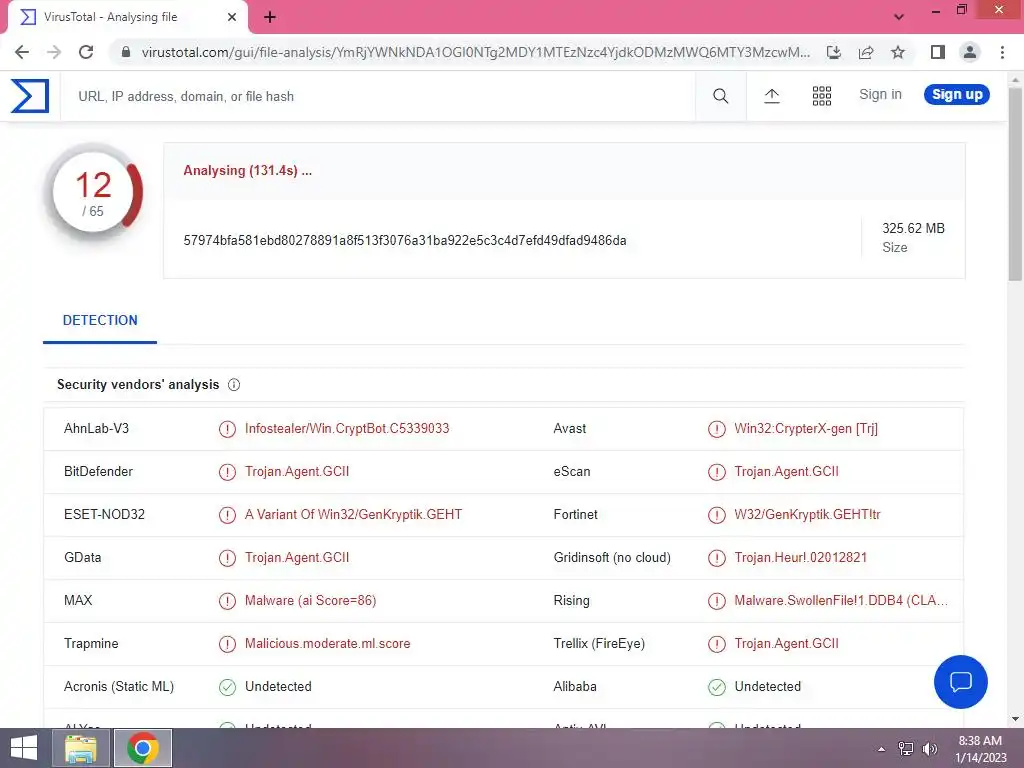Click the alert icon beside Gridinsoft result
The width and height of the screenshot is (1024, 768).
716,558
